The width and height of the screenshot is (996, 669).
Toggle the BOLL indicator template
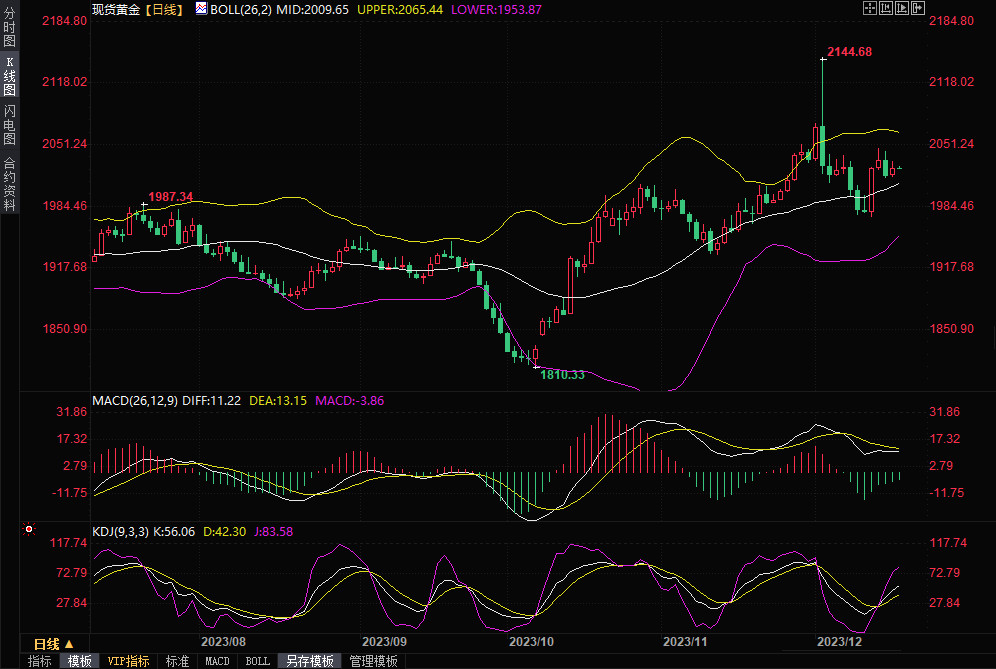(x=257, y=661)
